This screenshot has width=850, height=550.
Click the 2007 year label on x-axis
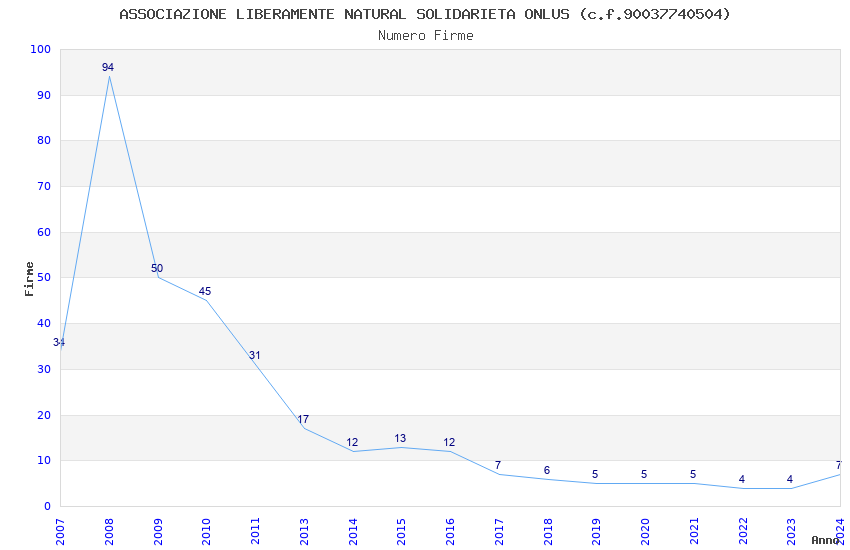pyautogui.click(x=60, y=531)
